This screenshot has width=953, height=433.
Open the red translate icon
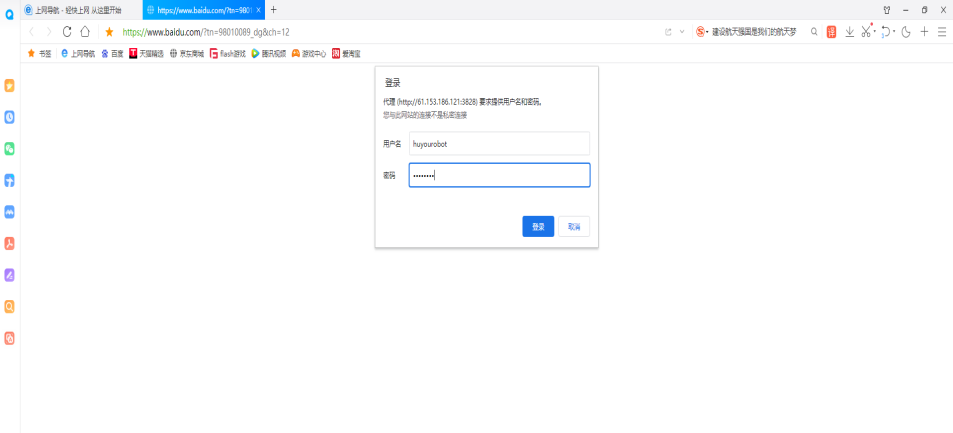pyautogui.click(x=831, y=32)
